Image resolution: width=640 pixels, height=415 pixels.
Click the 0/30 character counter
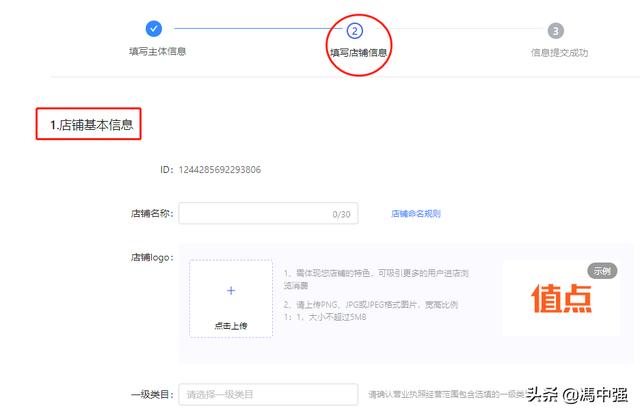click(341, 214)
